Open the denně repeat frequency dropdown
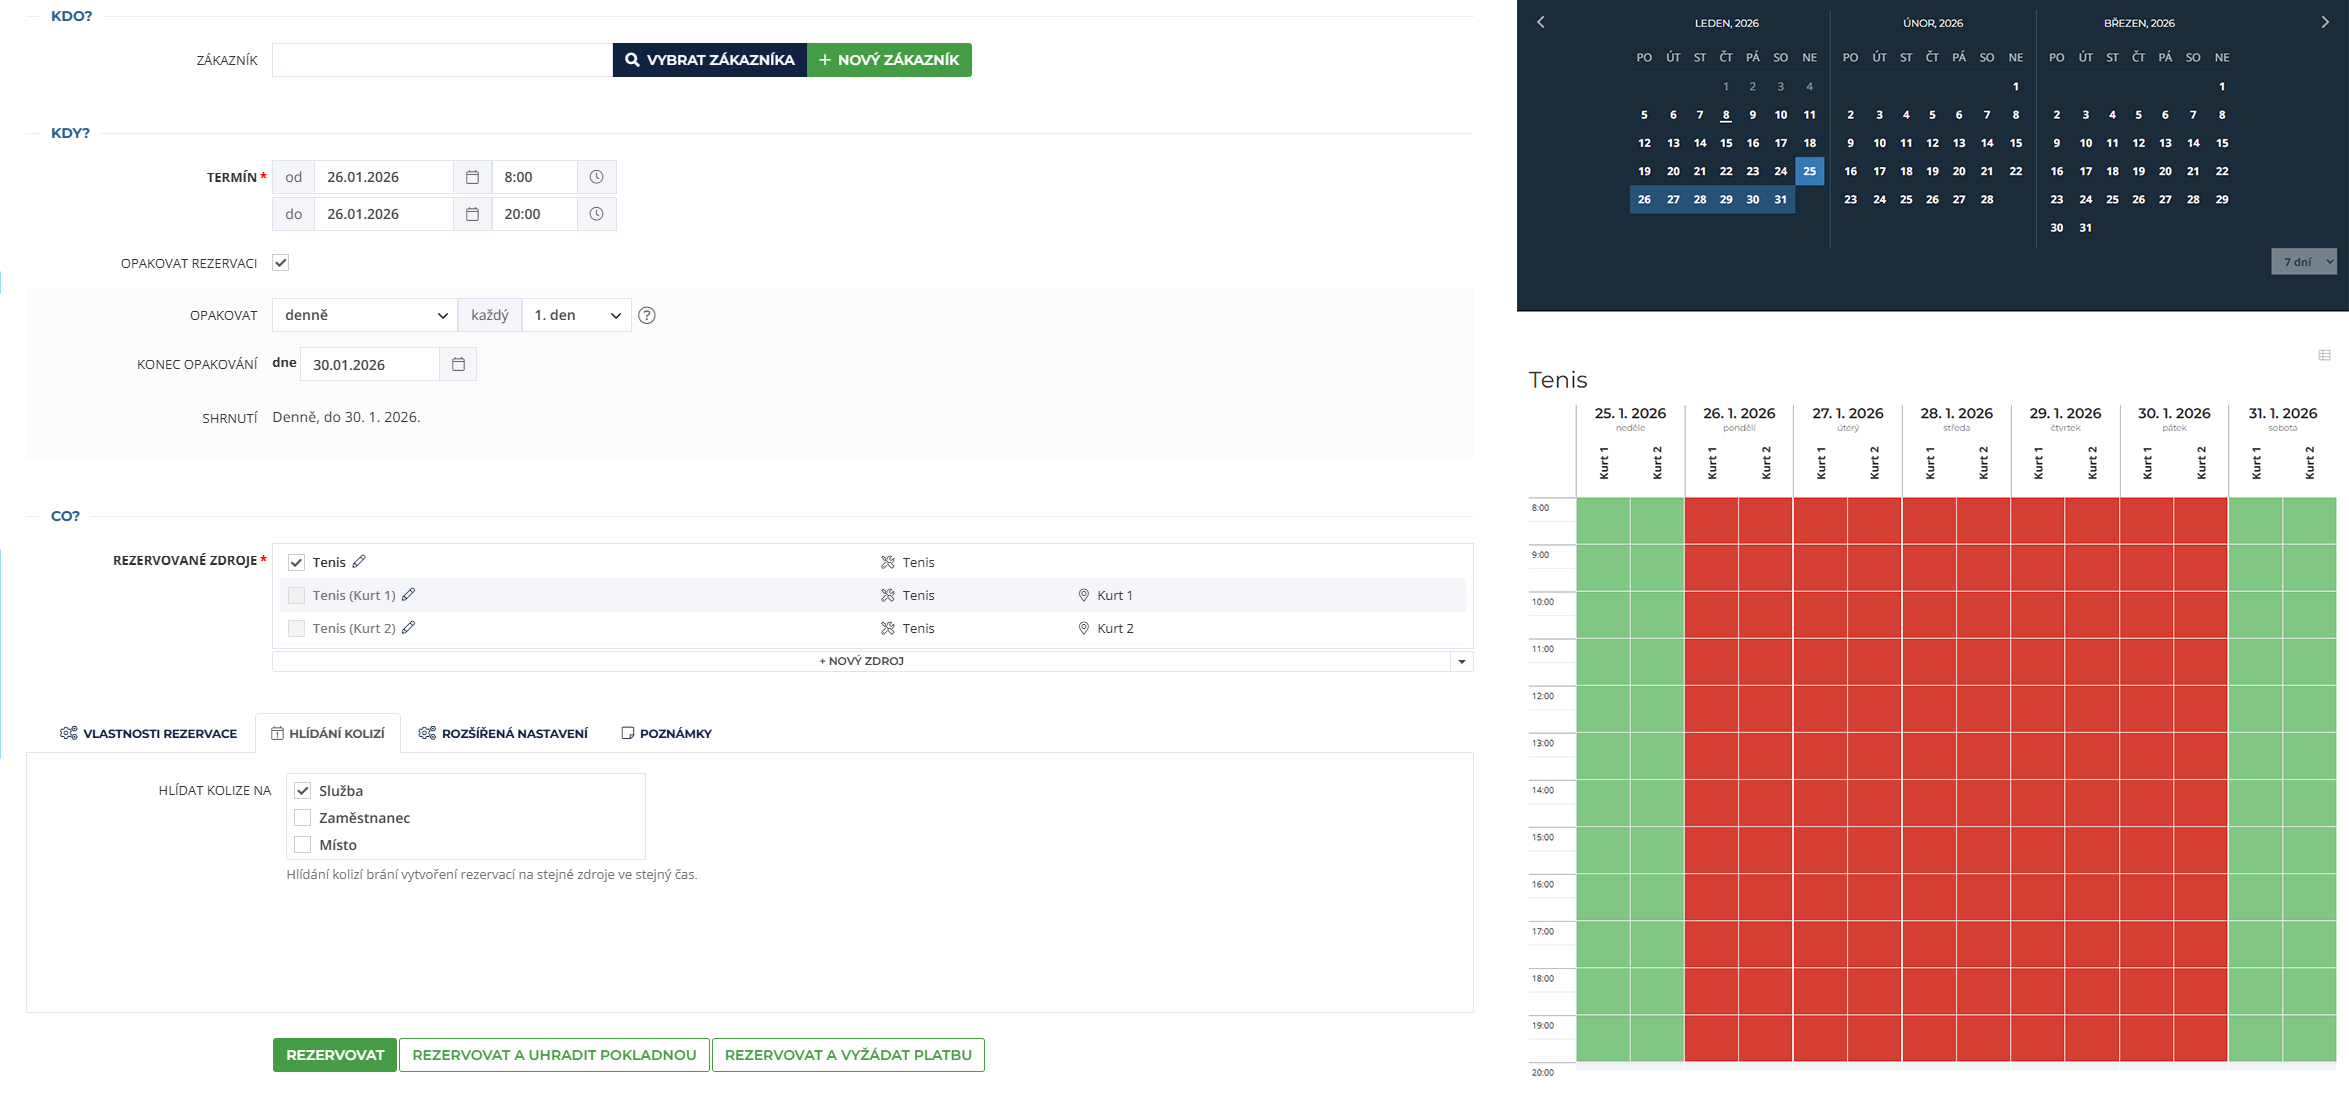Image resolution: width=2349 pixels, height=1099 pixels. point(364,316)
